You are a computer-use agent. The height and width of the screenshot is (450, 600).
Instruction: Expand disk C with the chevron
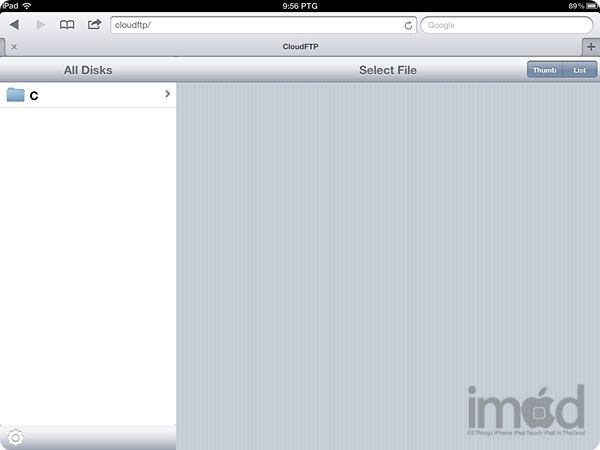(x=167, y=94)
